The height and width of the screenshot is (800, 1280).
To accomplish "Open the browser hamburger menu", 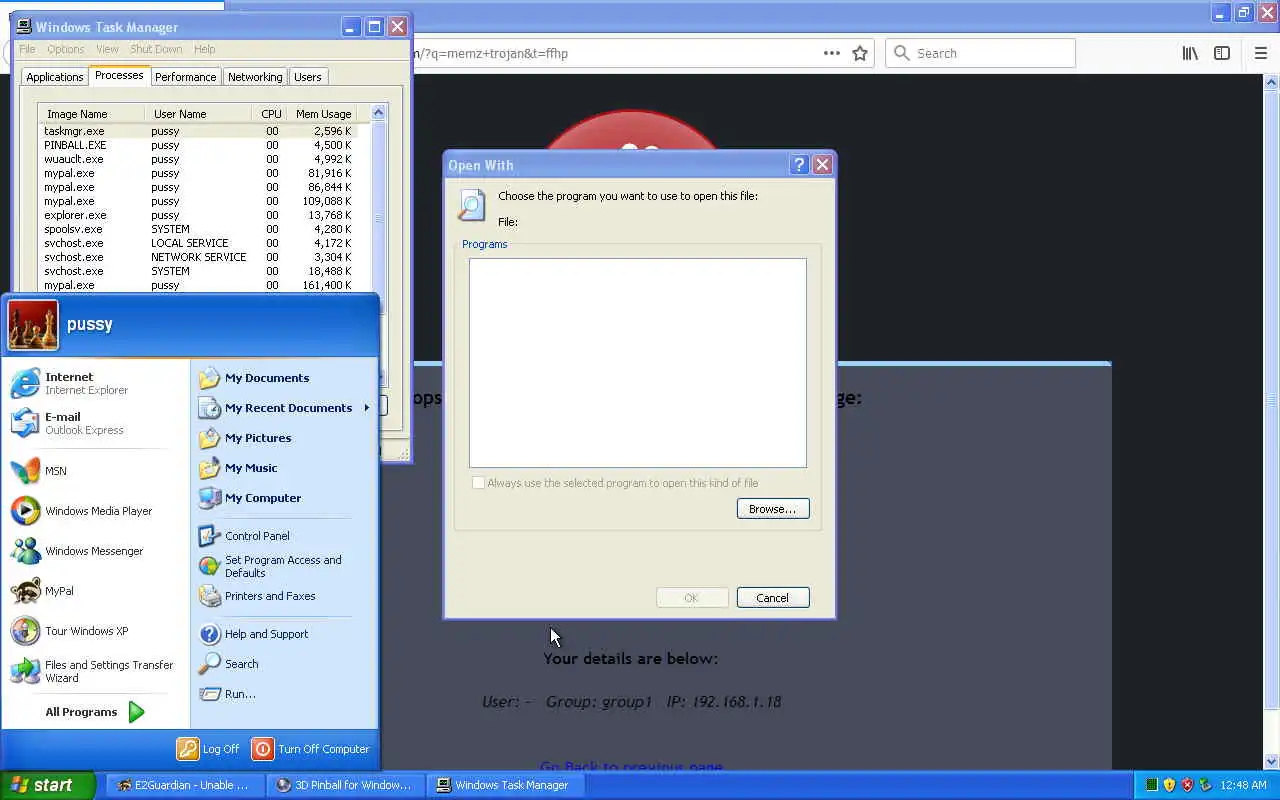I will (1260, 53).
